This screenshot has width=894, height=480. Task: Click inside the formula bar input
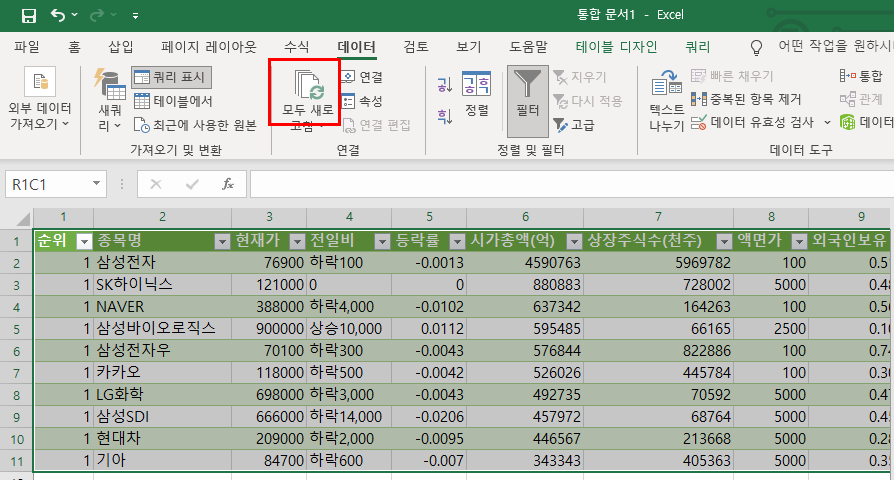(x=572, y=184)
